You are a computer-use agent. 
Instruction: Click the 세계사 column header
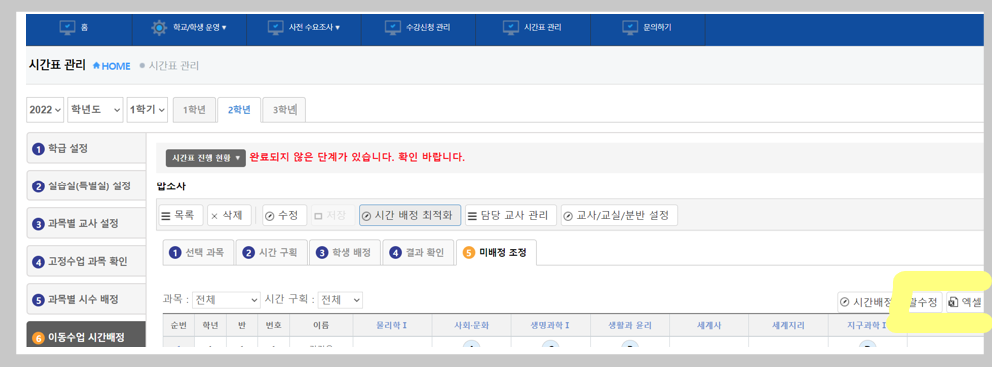coord(709,326)
